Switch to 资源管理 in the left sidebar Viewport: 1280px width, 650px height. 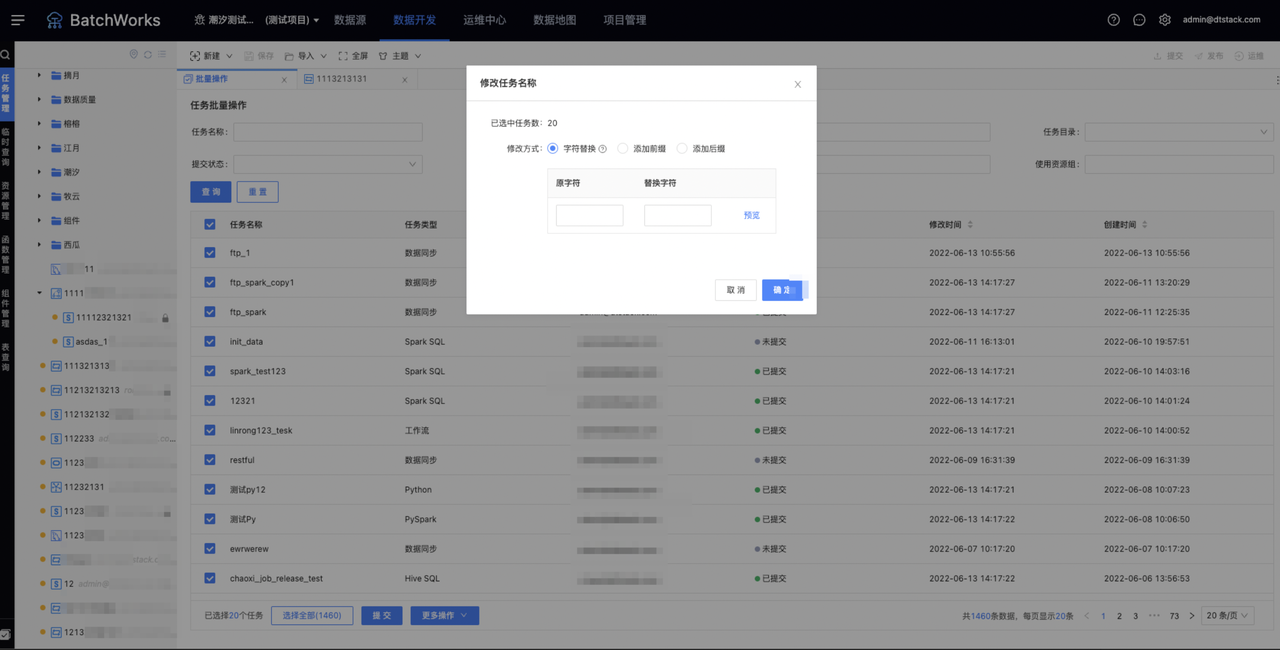click(x=6, y=201)
